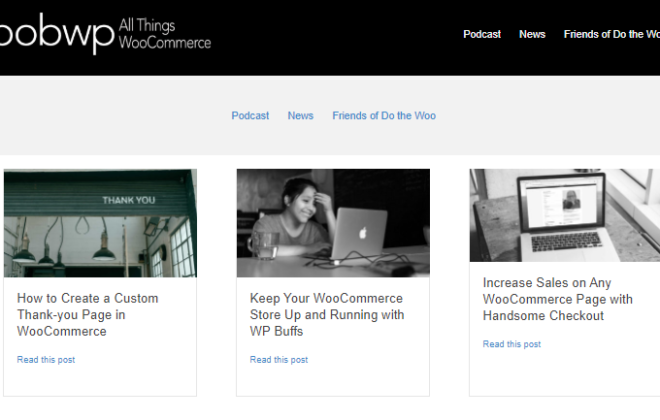Open the Thank You storefront thumbnail
This screenshot has height=420, width=660.
coord(100,223)
